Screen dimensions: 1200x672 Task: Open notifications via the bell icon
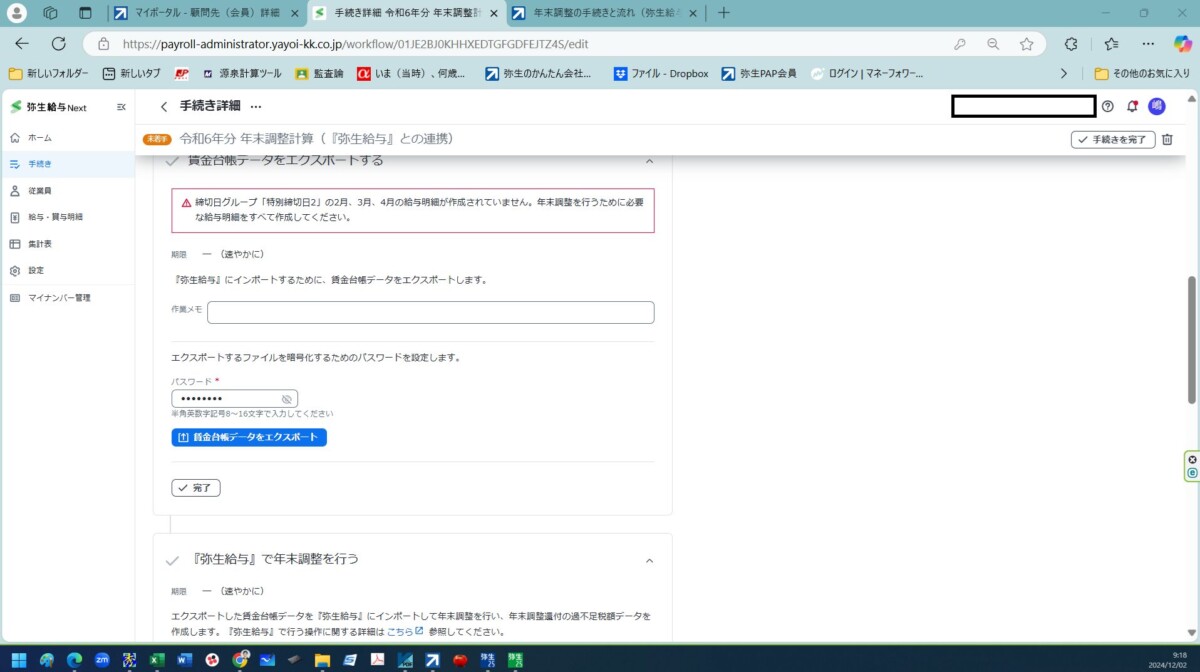(x=1133, y=106)
